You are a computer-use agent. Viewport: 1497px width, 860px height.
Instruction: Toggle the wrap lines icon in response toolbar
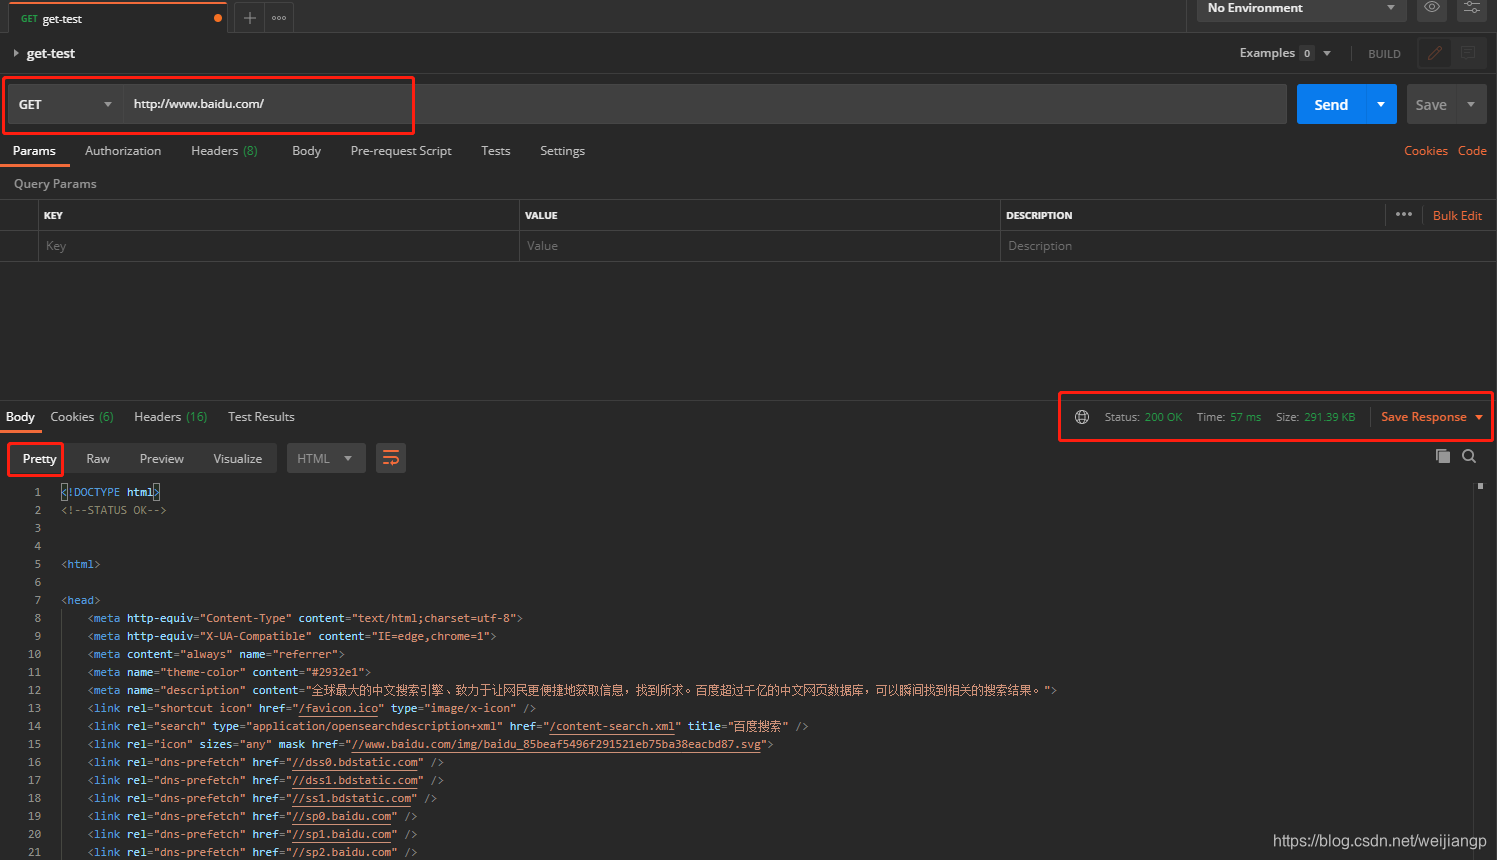point(391,458)
